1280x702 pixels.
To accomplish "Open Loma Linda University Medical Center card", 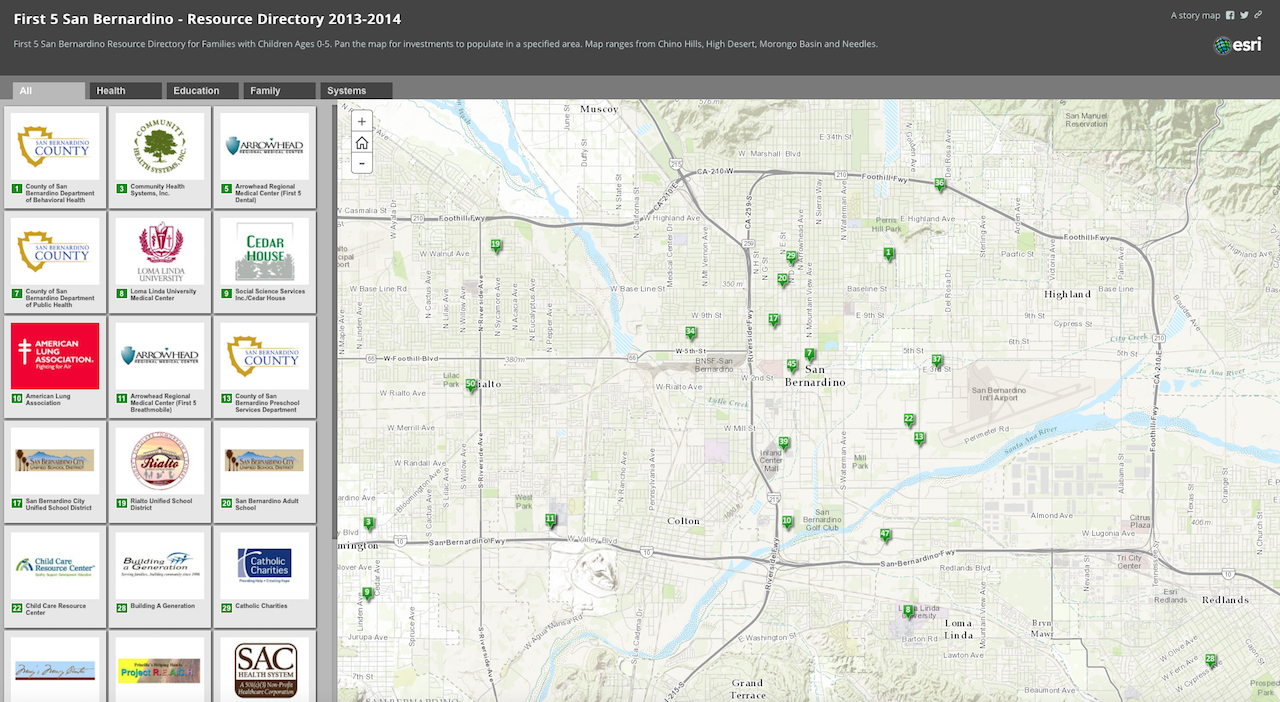I will [160, 262].
